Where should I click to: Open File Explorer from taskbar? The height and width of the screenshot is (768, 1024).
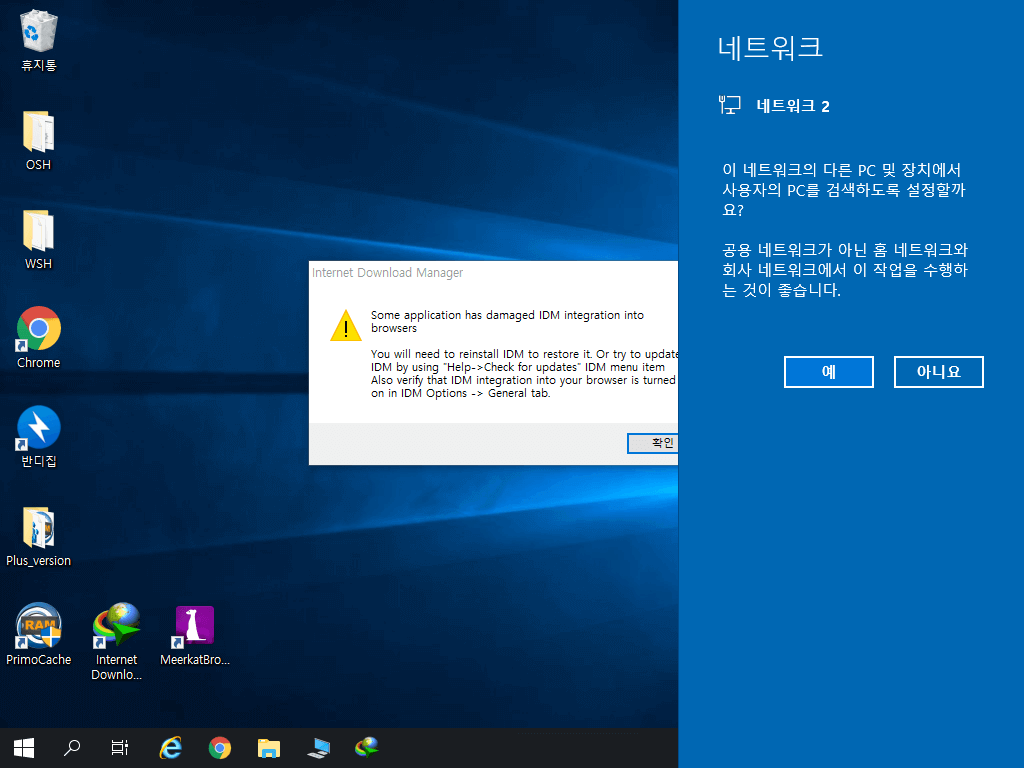point(268,748)
